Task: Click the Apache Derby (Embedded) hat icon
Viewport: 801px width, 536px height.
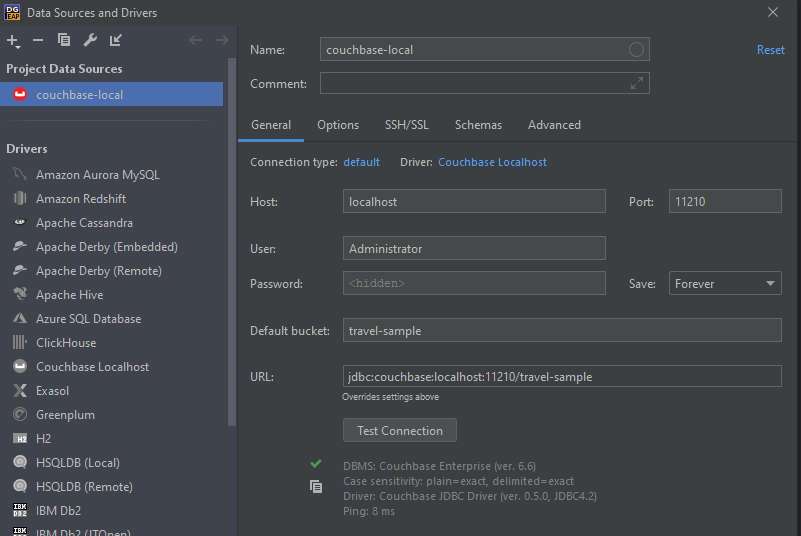Action: tap(20, 246)
